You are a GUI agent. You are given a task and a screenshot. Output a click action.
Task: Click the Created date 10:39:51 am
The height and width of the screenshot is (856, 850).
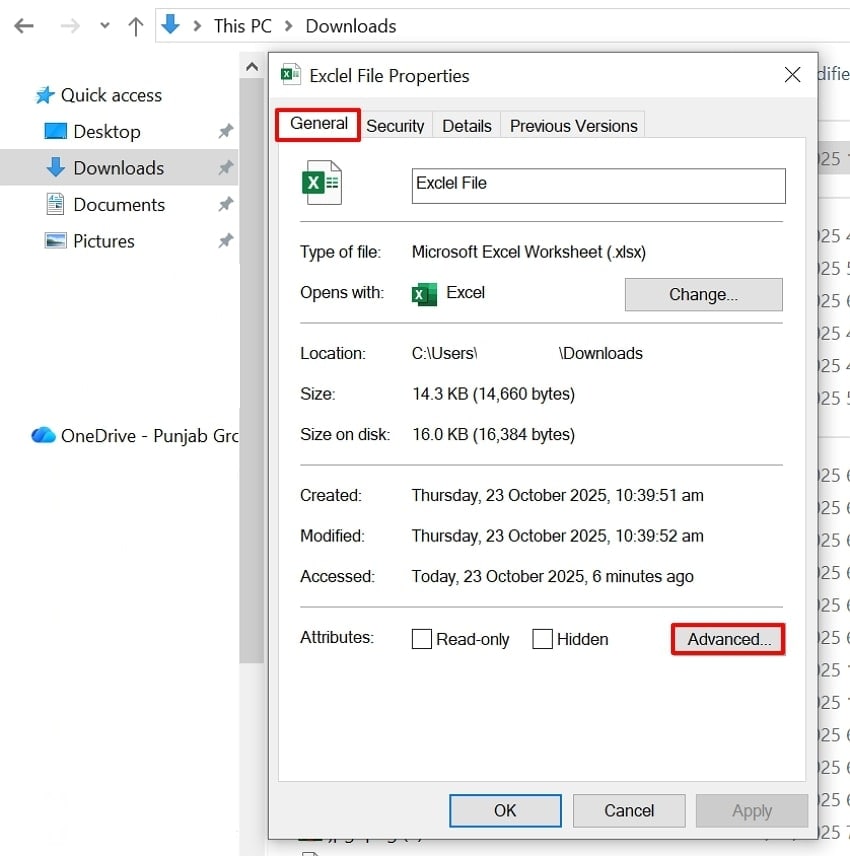click(557, 496)
